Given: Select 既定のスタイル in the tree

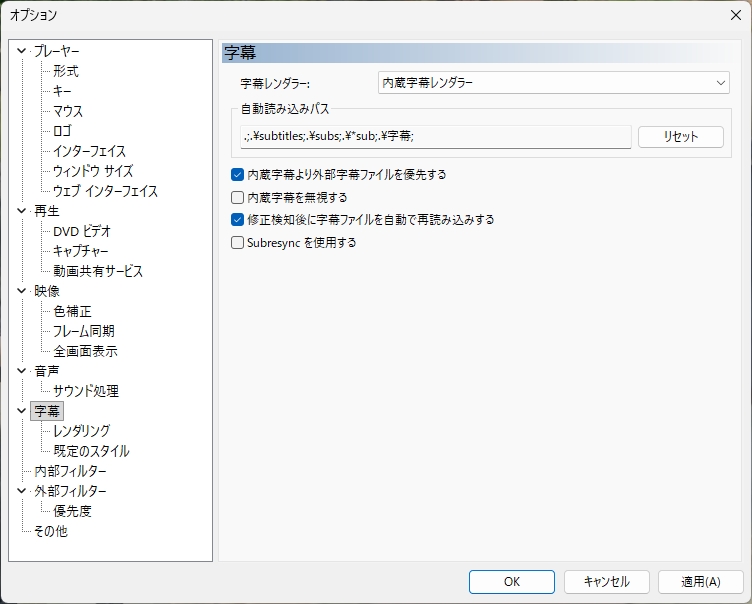Looking at the screenshot, I should click(91, 451).
